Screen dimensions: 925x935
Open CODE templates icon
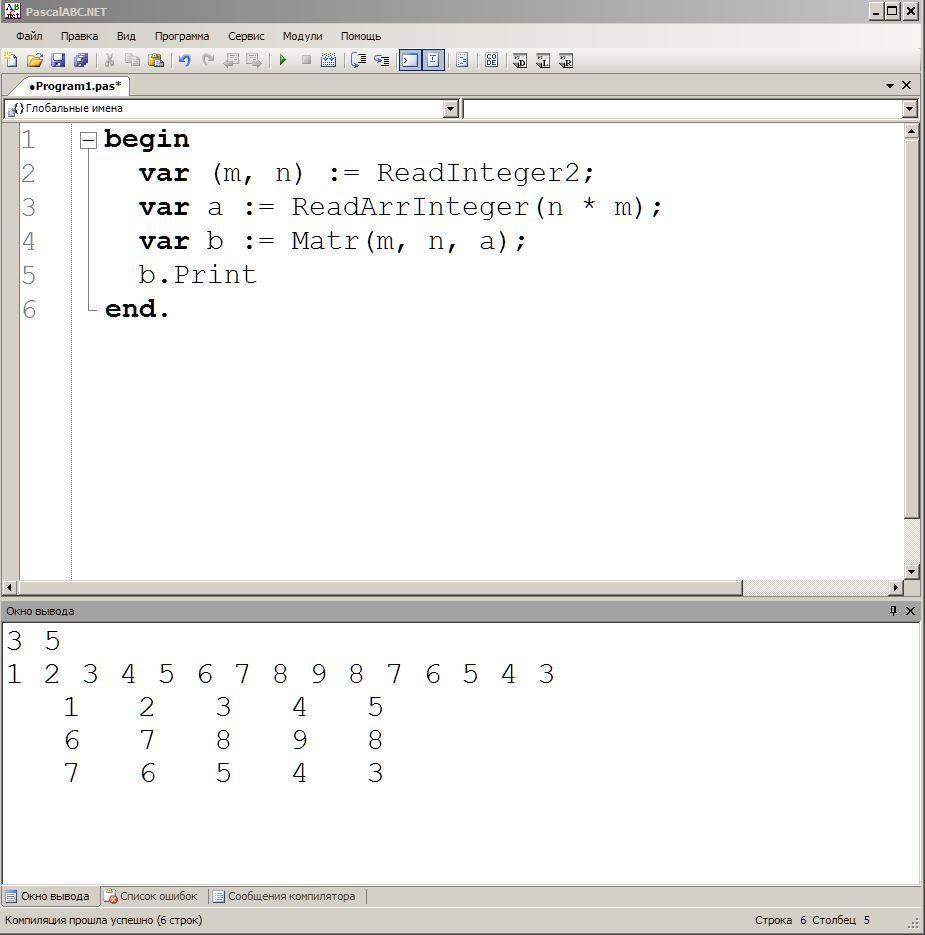click(x=491, y=60)
